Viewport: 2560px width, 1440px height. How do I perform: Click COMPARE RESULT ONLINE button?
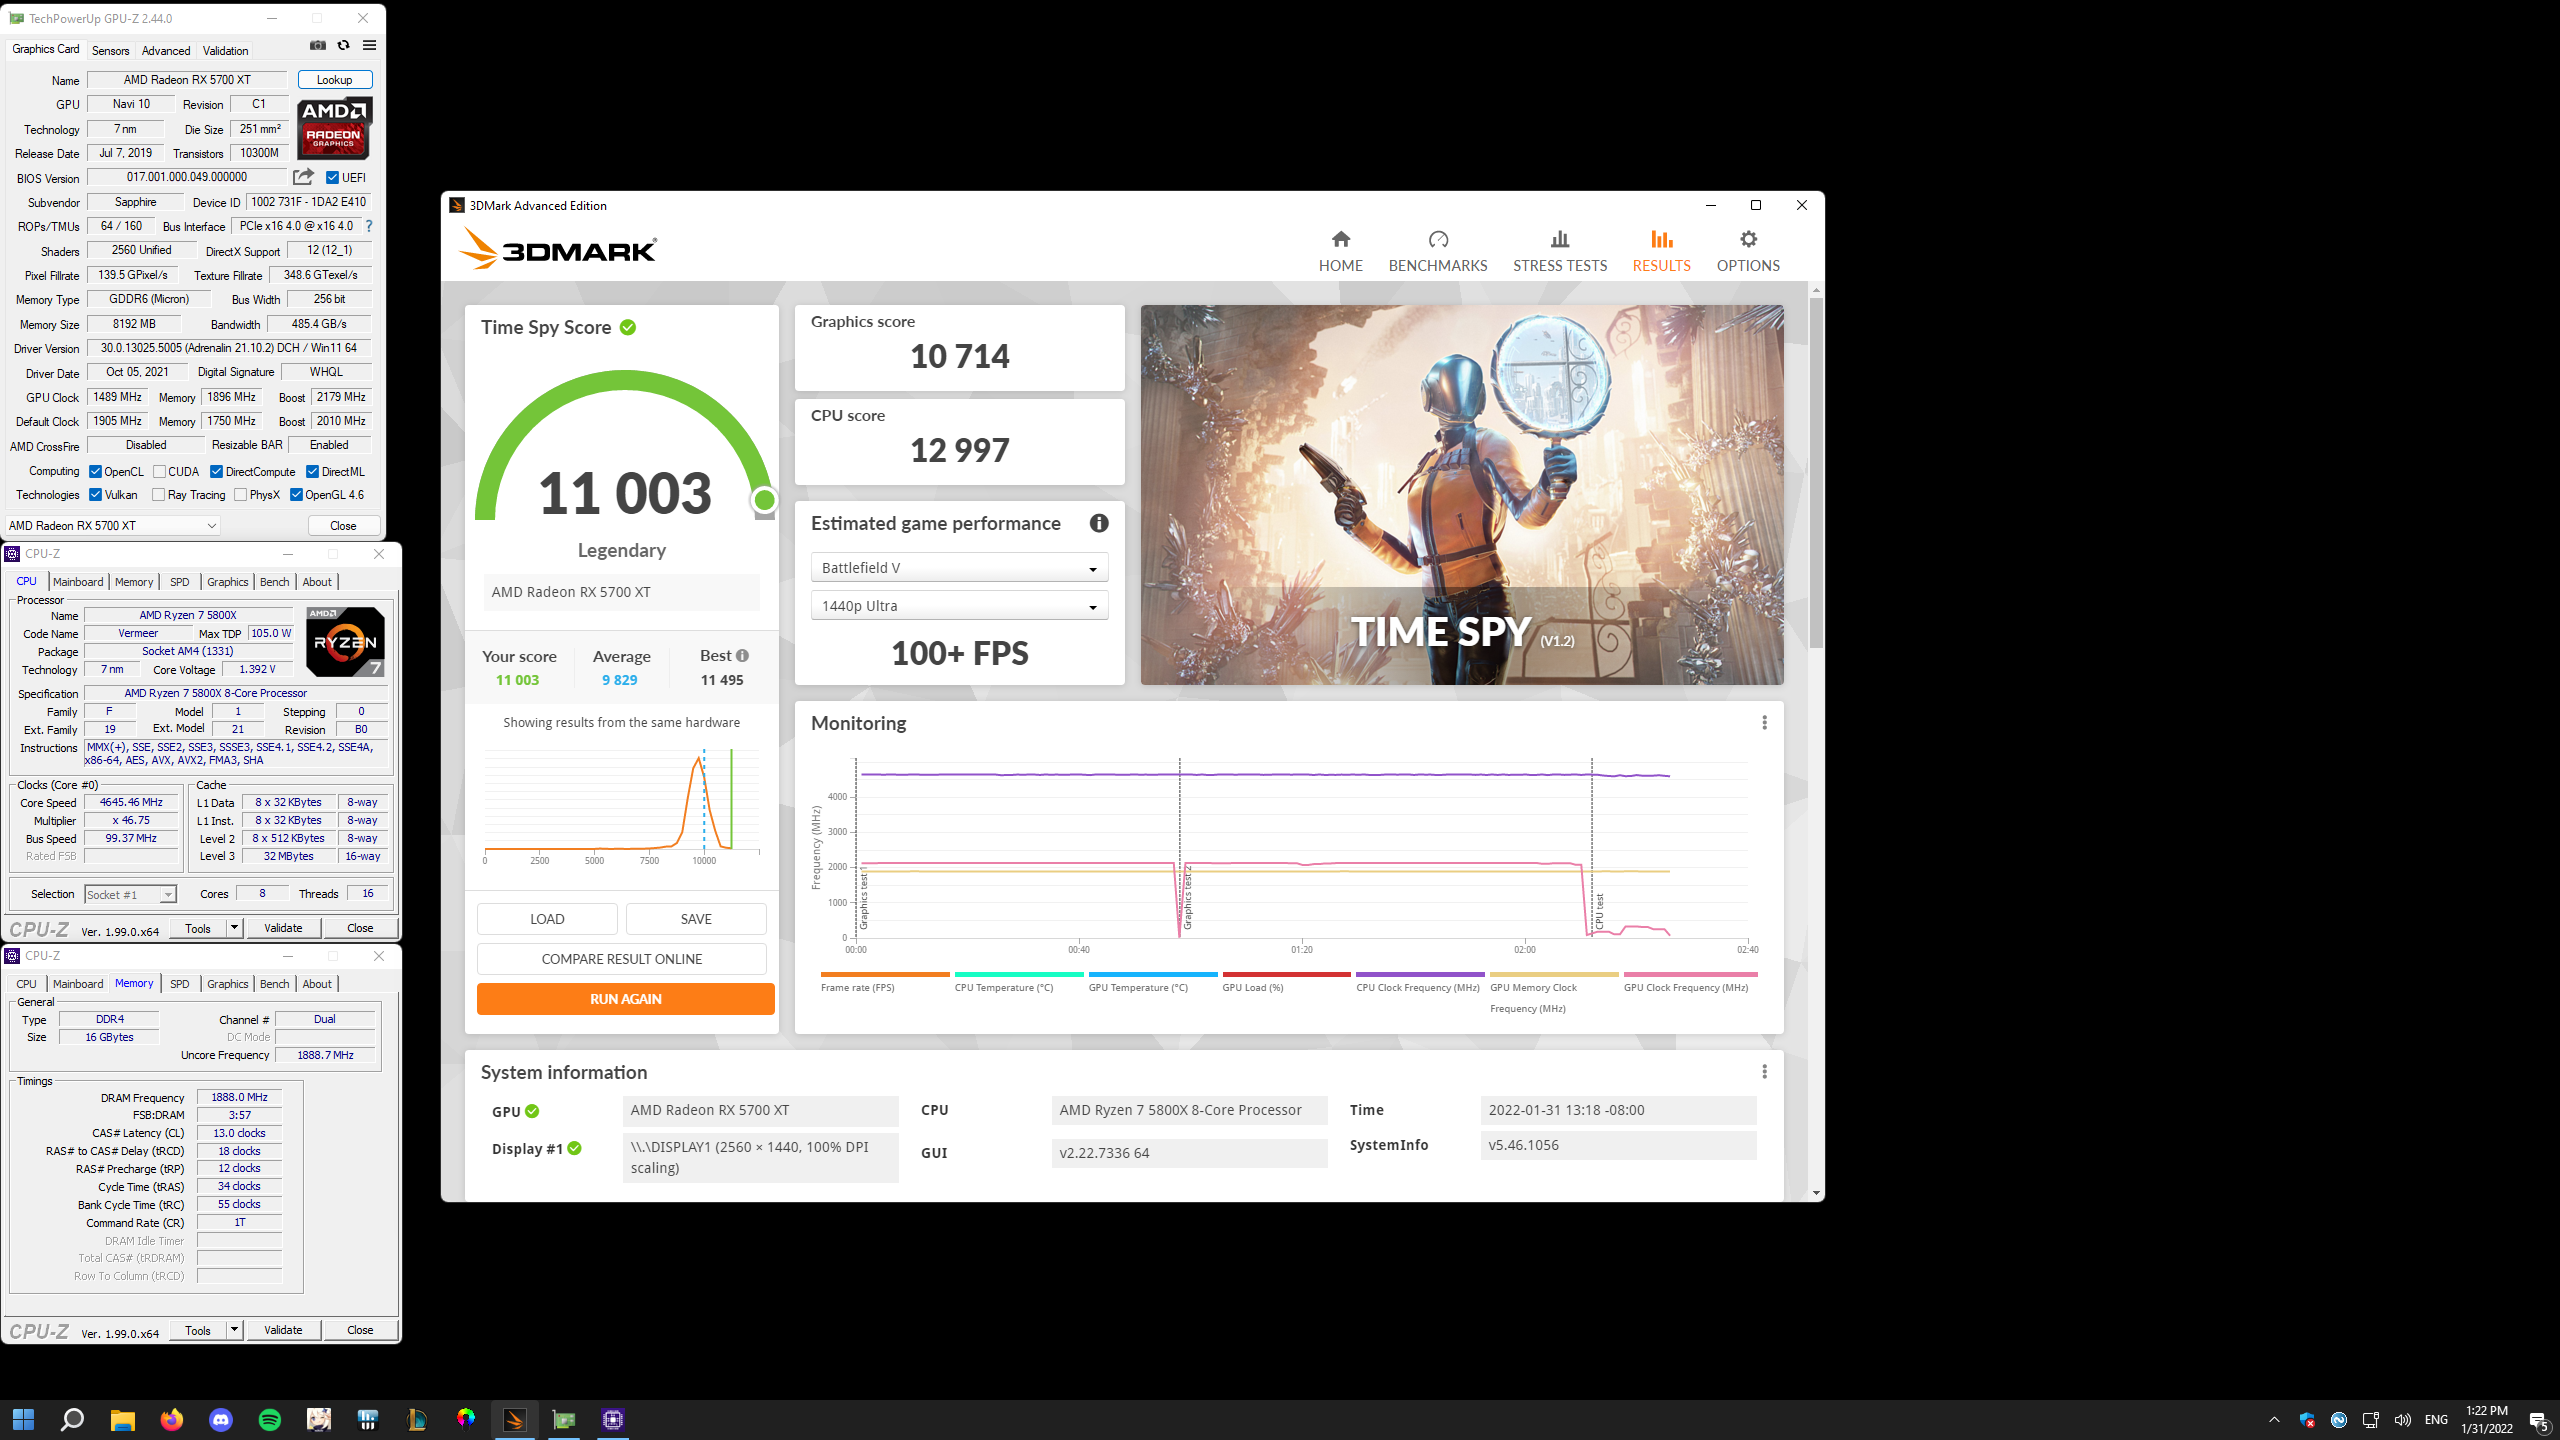point(622,959)
